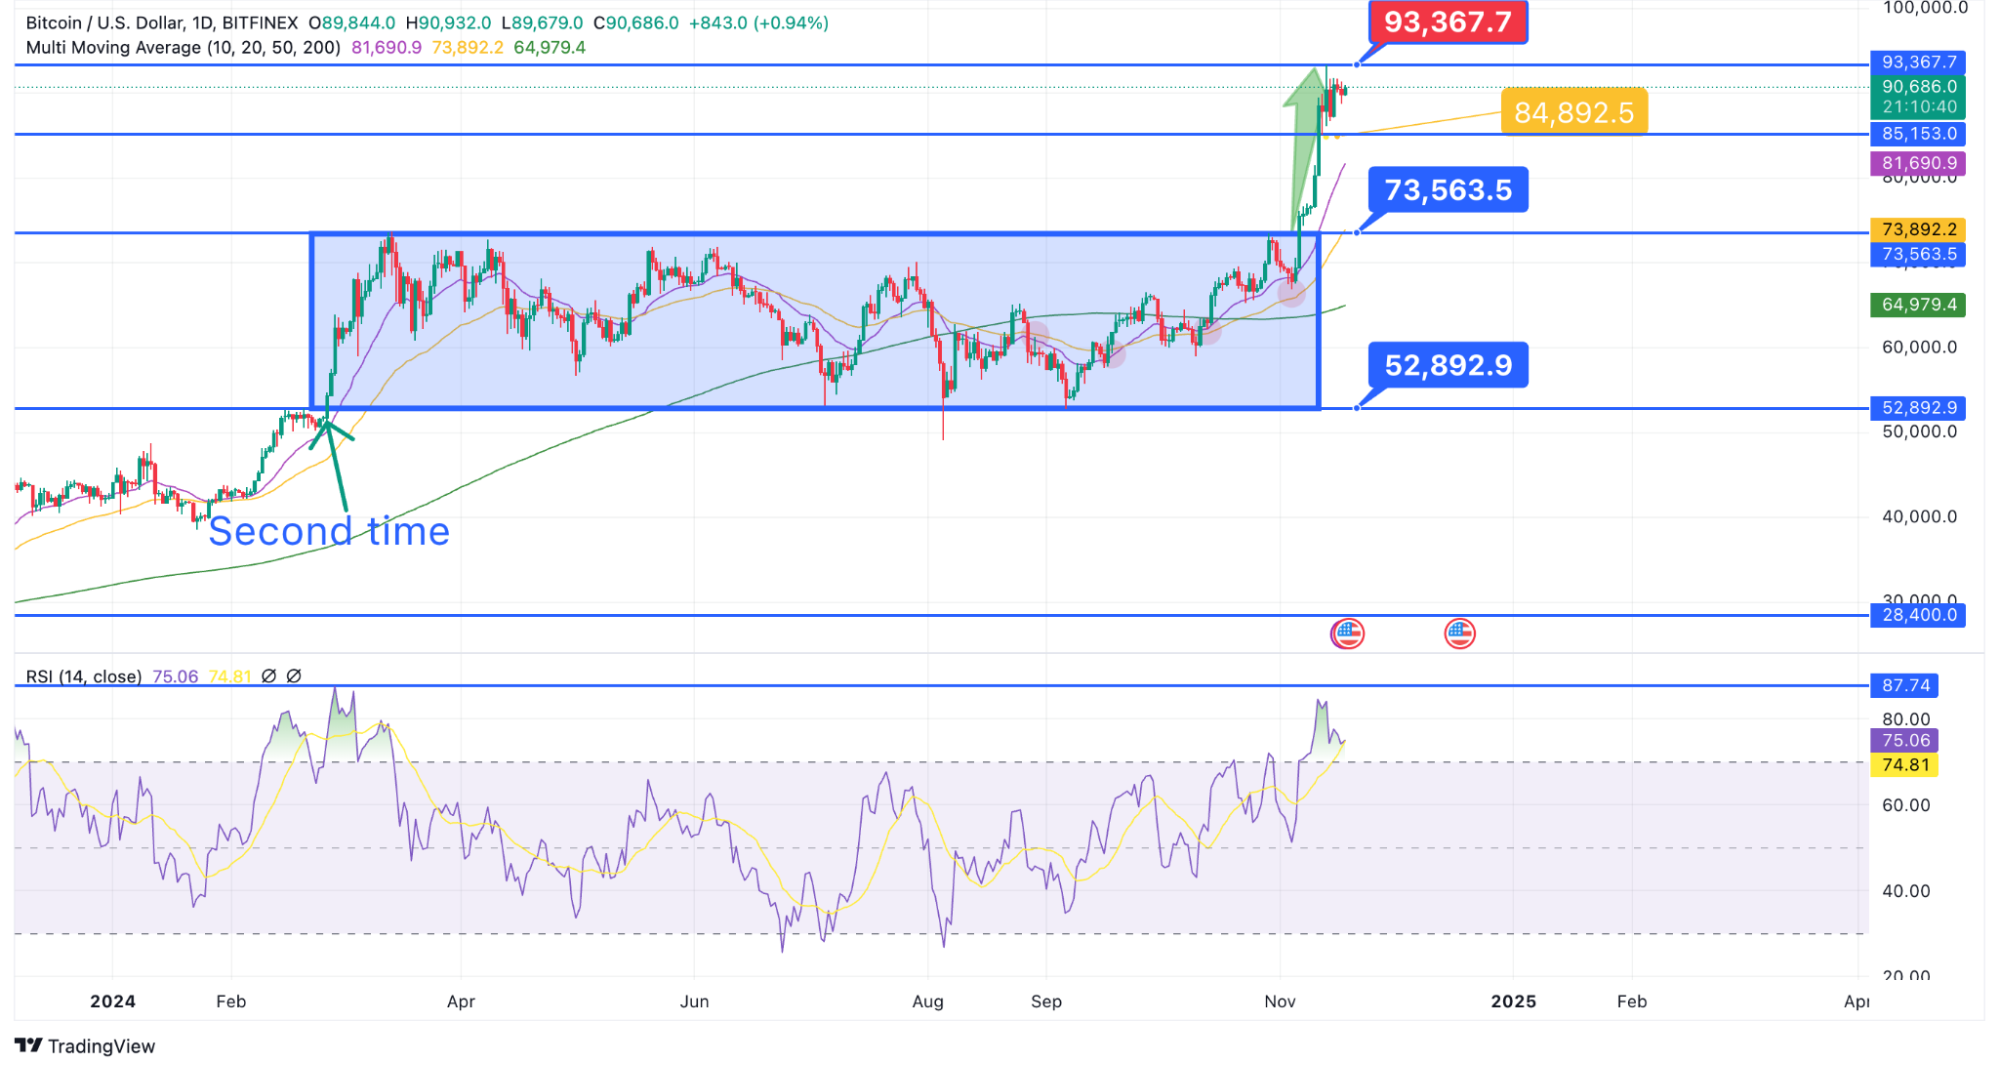Image resolution: width=1999 pixels, height=1069 pixels.
Task: Click the Jun label on time axis
Action: [694, 1001]
